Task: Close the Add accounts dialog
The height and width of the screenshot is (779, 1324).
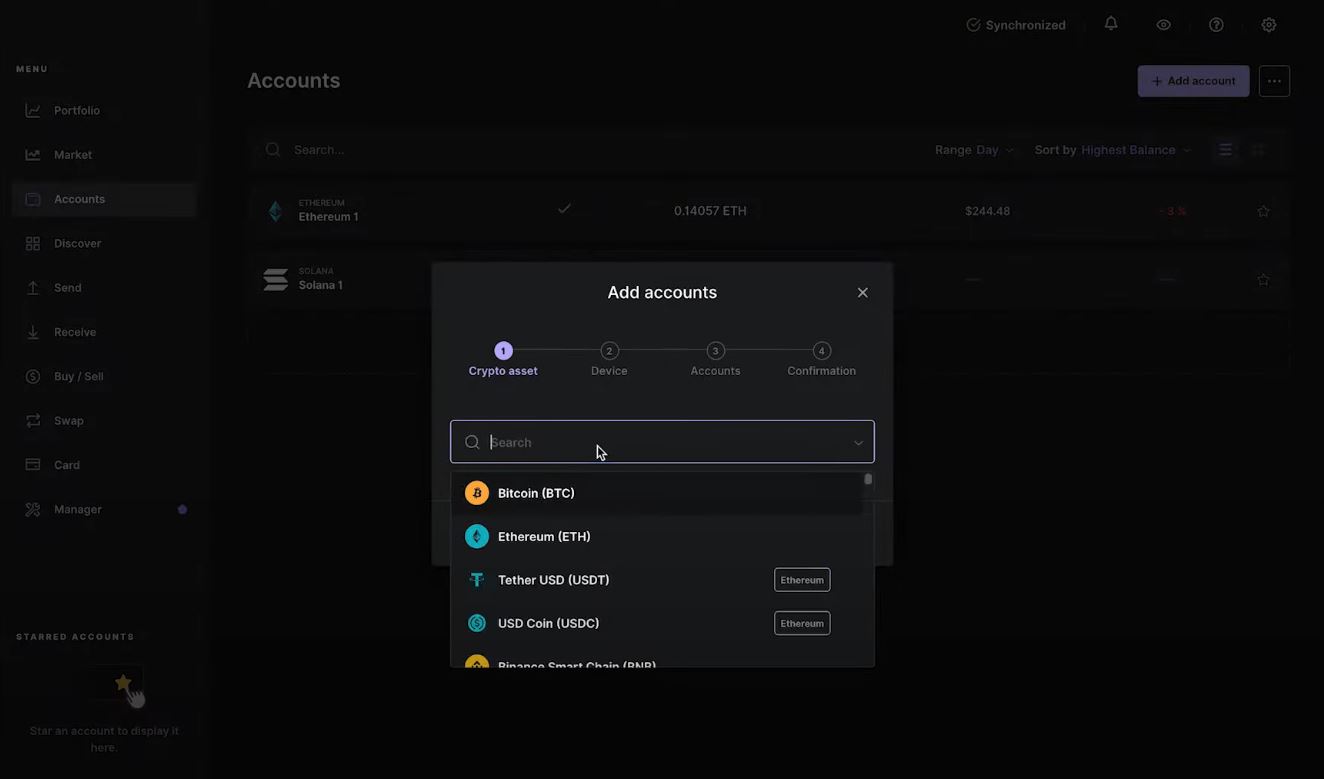Action: click(x=862, y=293)
